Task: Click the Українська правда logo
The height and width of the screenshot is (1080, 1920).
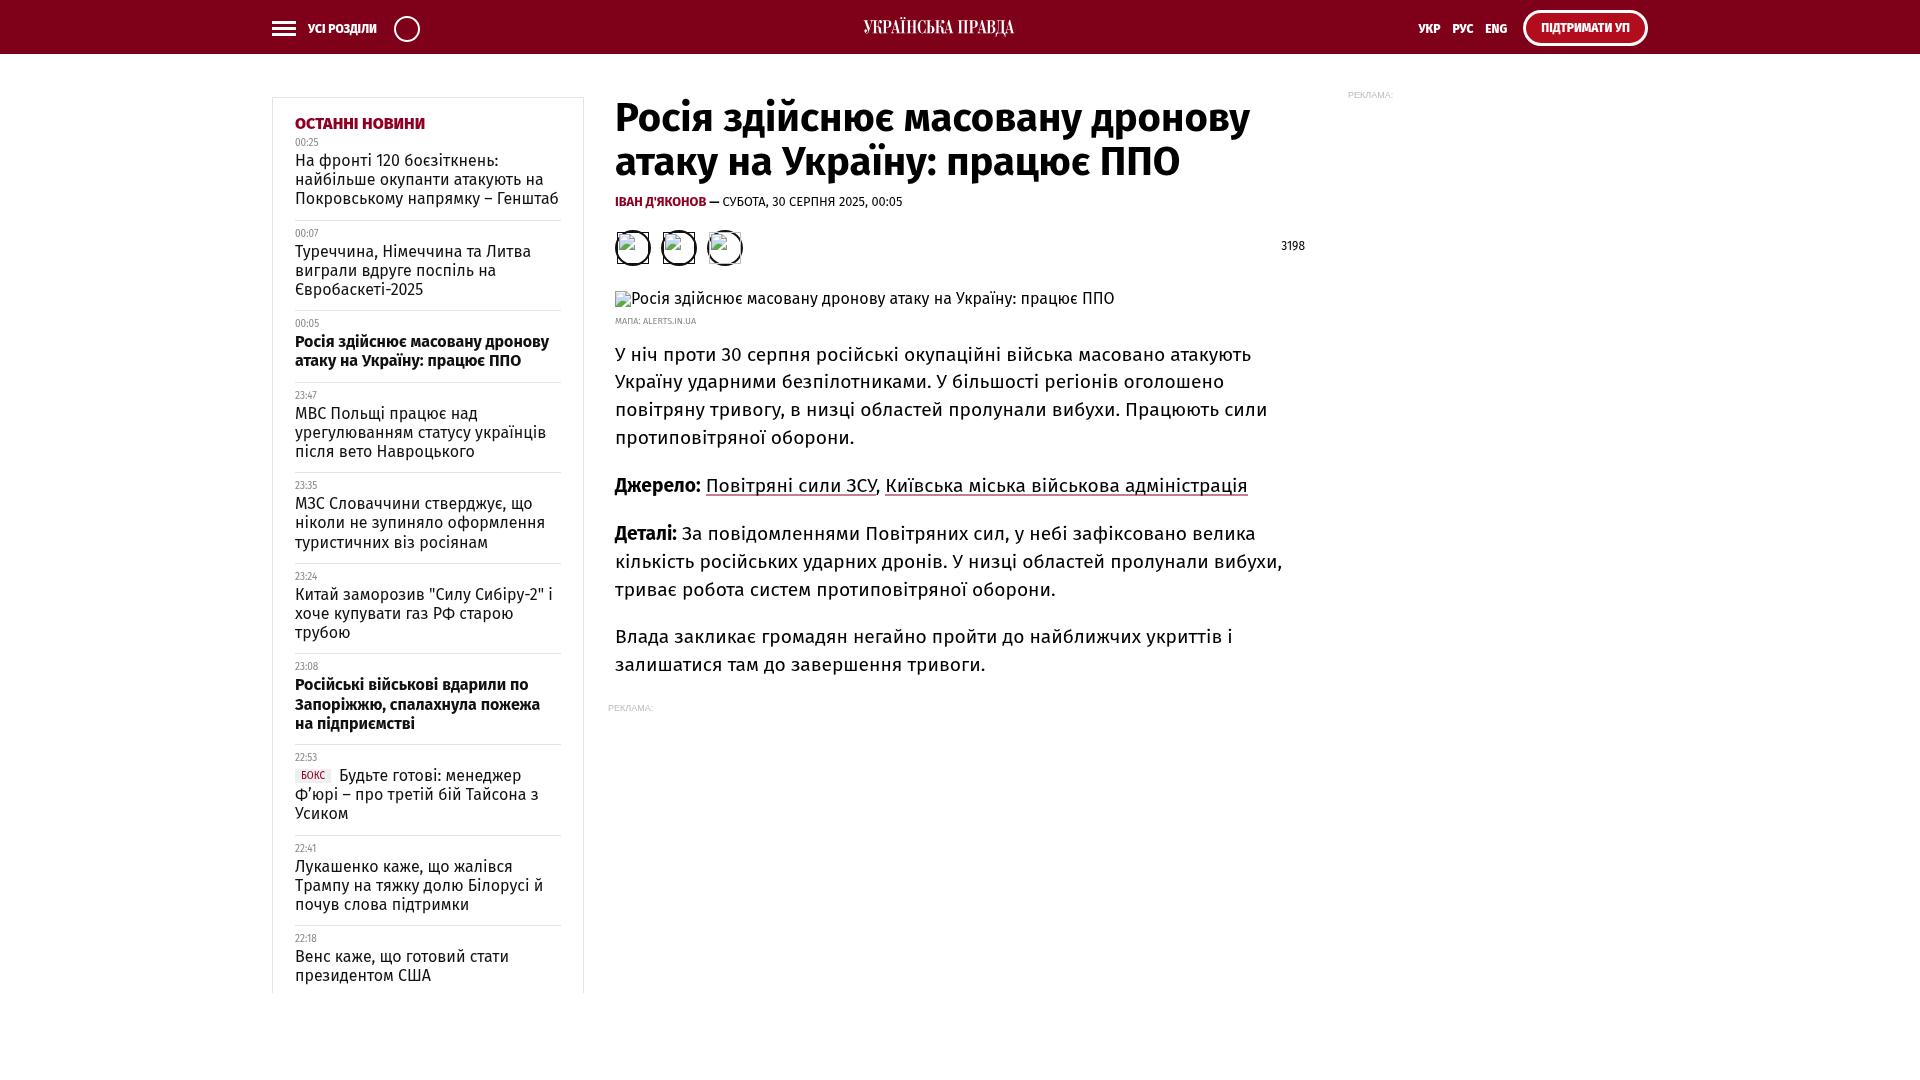Action: click(x=938, y=28)
